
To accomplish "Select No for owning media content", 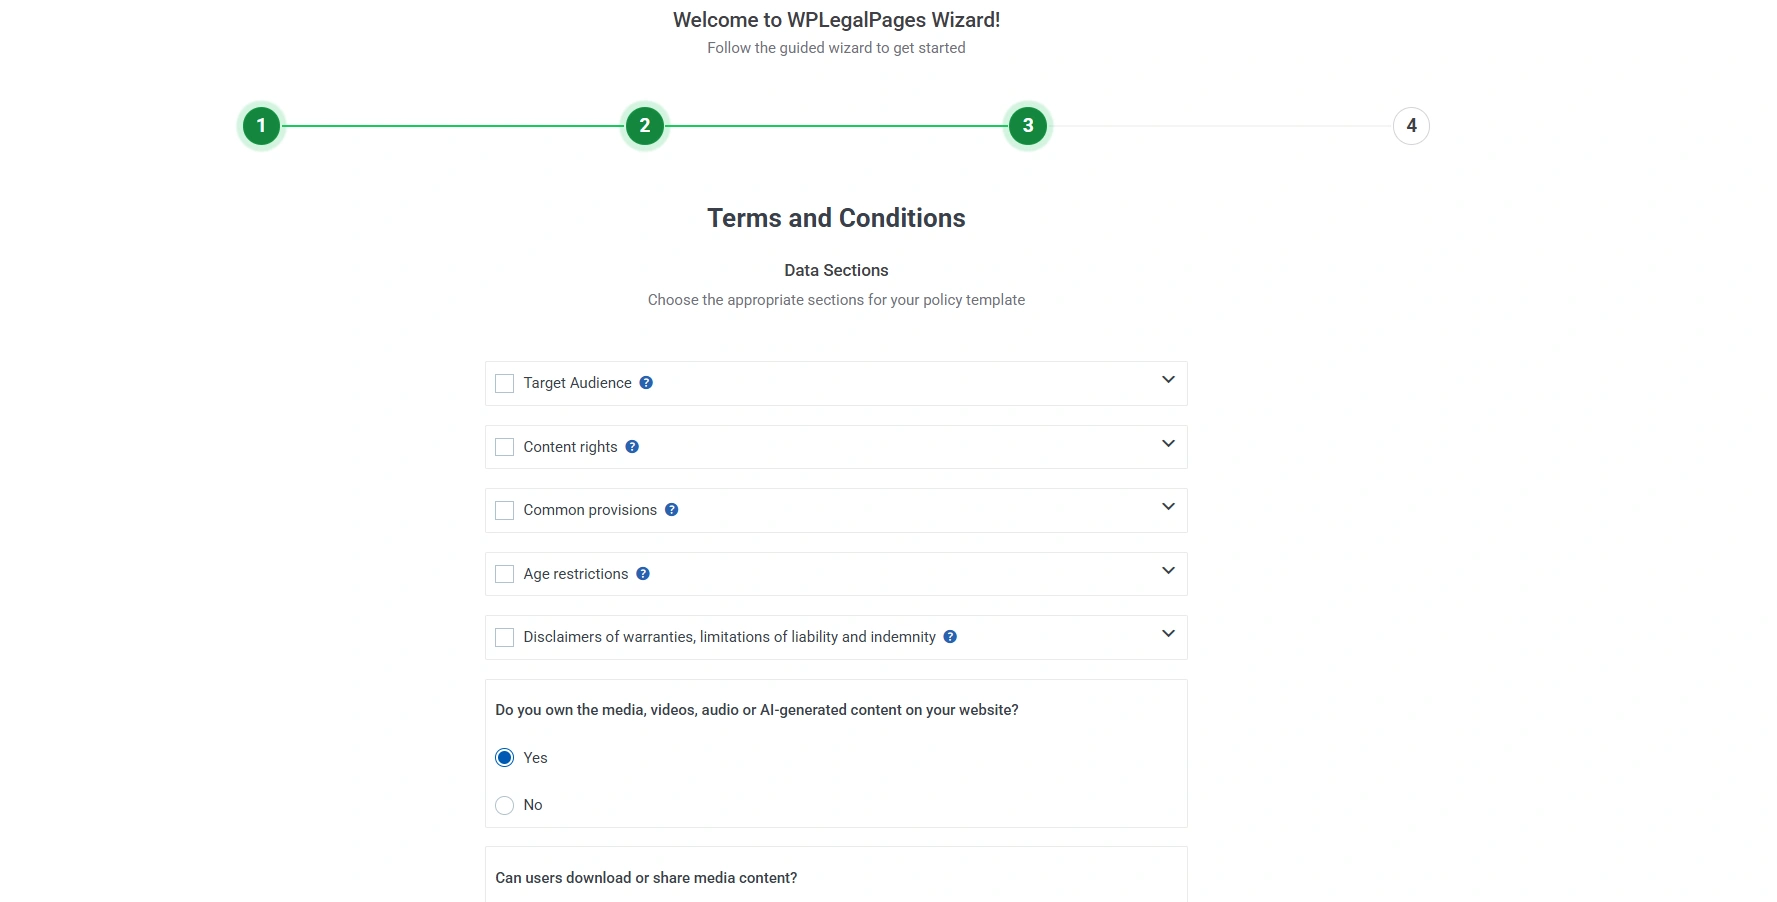I will pos(504,805).
